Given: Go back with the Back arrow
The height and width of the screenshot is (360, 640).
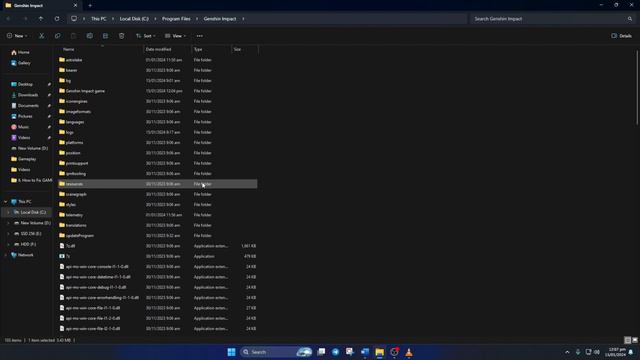Looking at the screenshot, I should (8, 19).
